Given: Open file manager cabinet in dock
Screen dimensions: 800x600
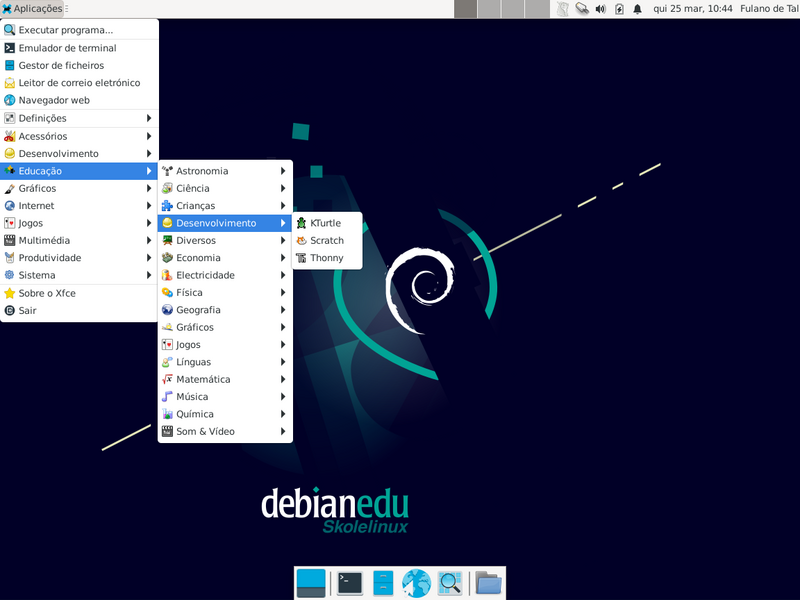Looking at the screenshot, I should [383, 583].
